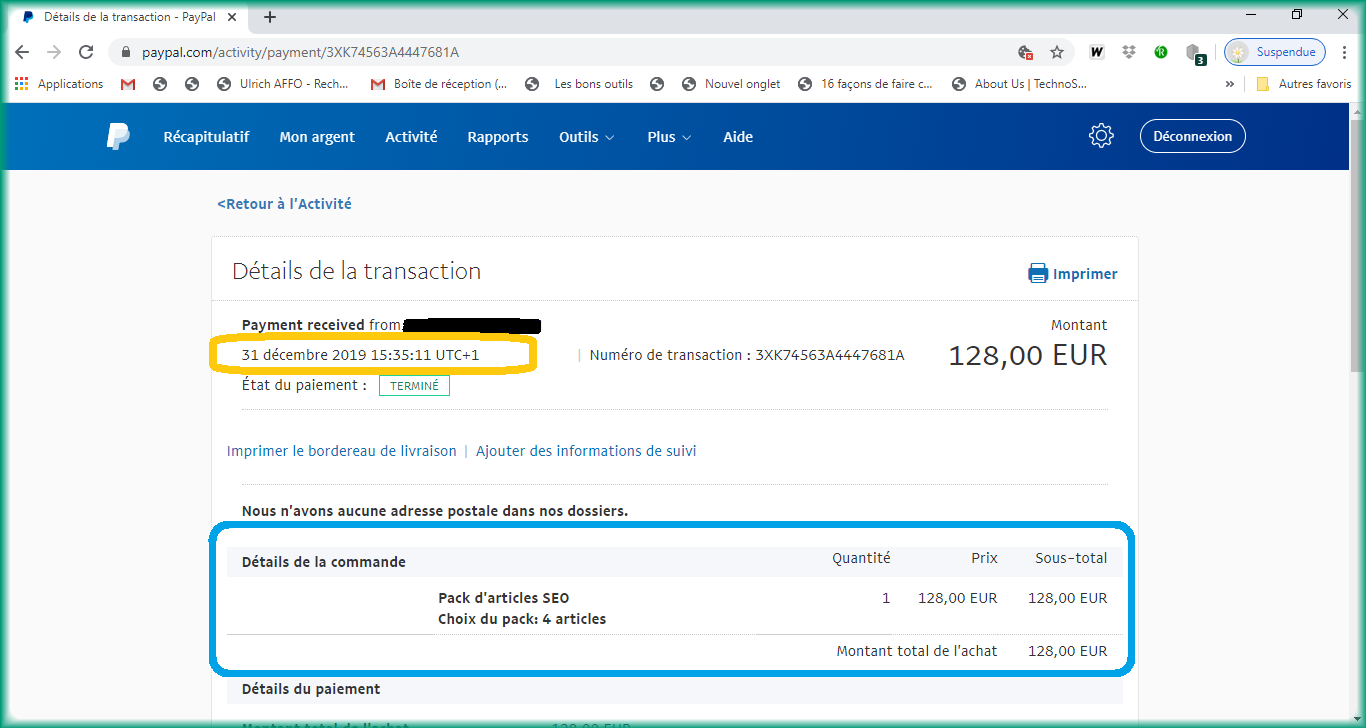The image size is (1366, 728).
Task: Click the W extension icon in toolbar
Action: pos(1097,52)
